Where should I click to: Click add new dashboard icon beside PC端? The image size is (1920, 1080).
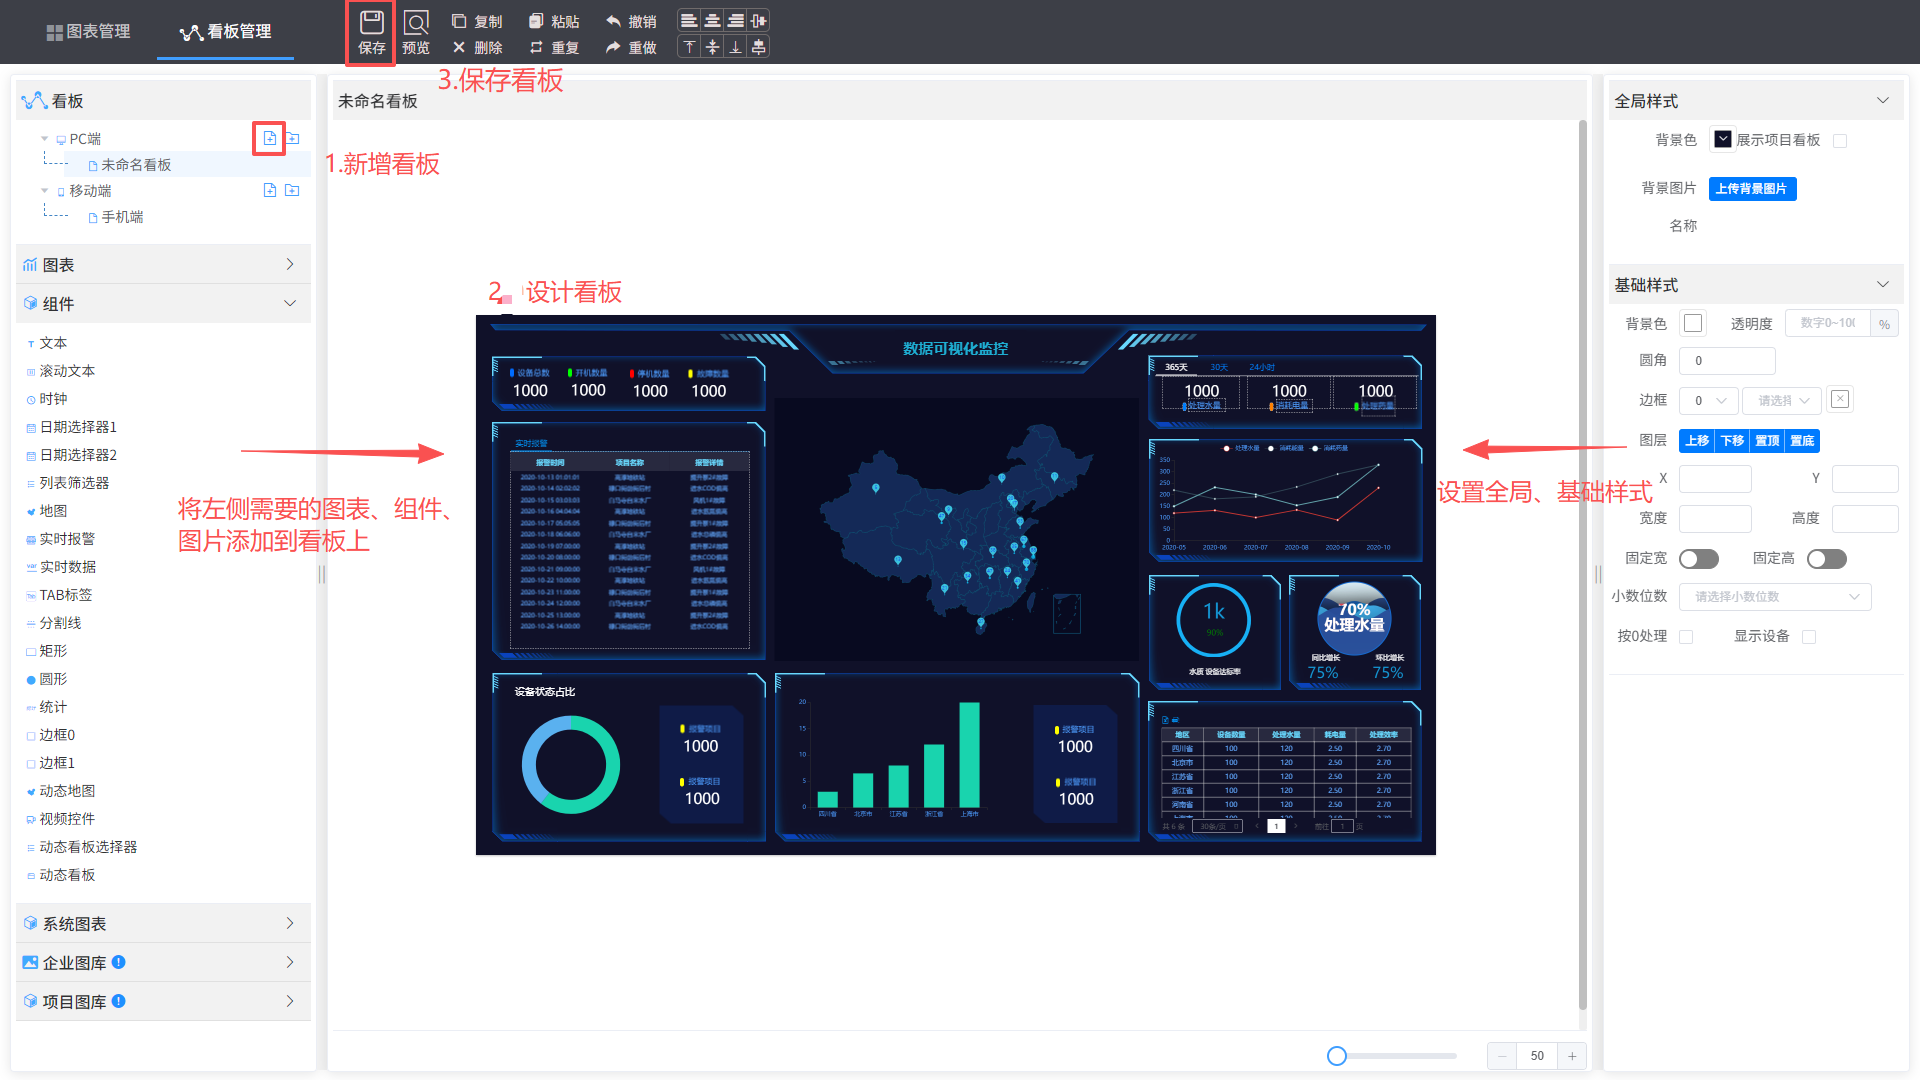(270, 138)
